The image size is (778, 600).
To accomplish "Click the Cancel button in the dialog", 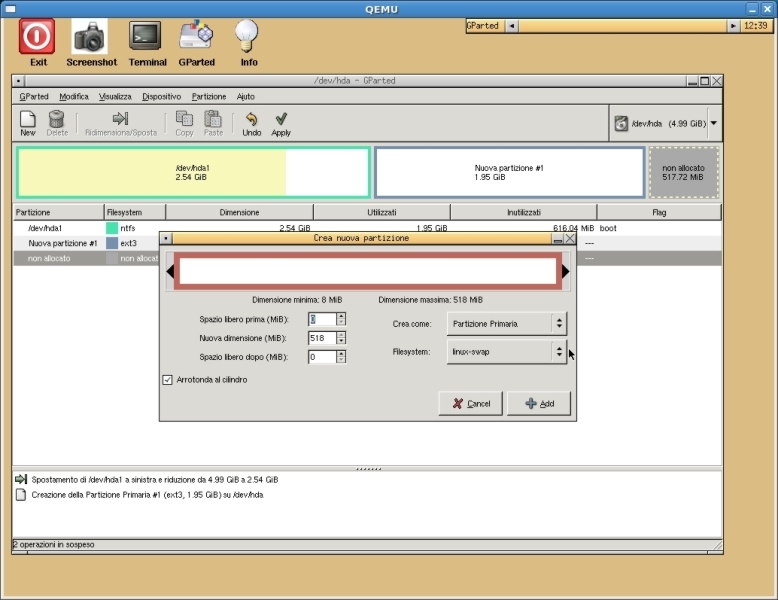I will coord(470,403).
